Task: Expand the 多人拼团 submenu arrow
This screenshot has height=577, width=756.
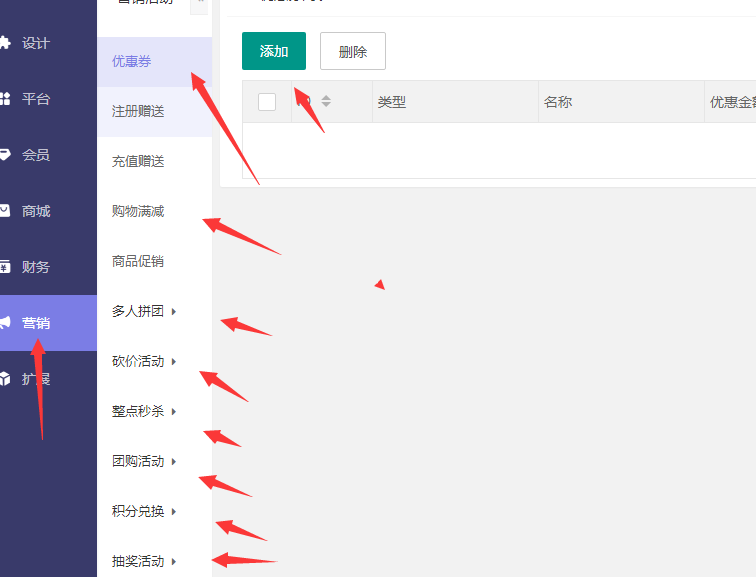Action: (174, 312)
